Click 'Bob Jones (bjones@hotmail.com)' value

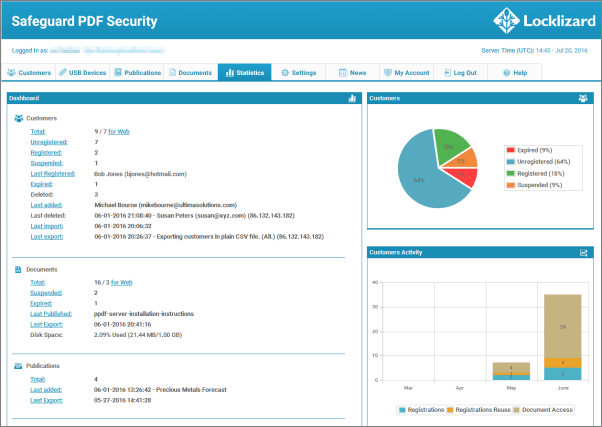(141, 174)
